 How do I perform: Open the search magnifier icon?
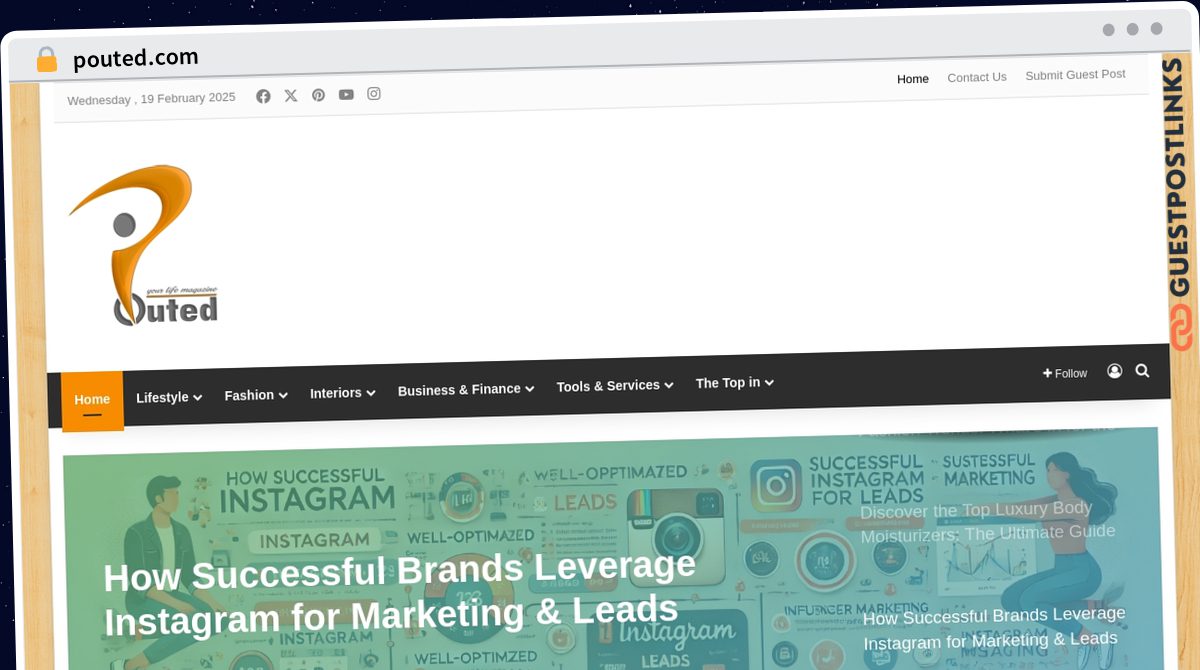click(1142, 371)
